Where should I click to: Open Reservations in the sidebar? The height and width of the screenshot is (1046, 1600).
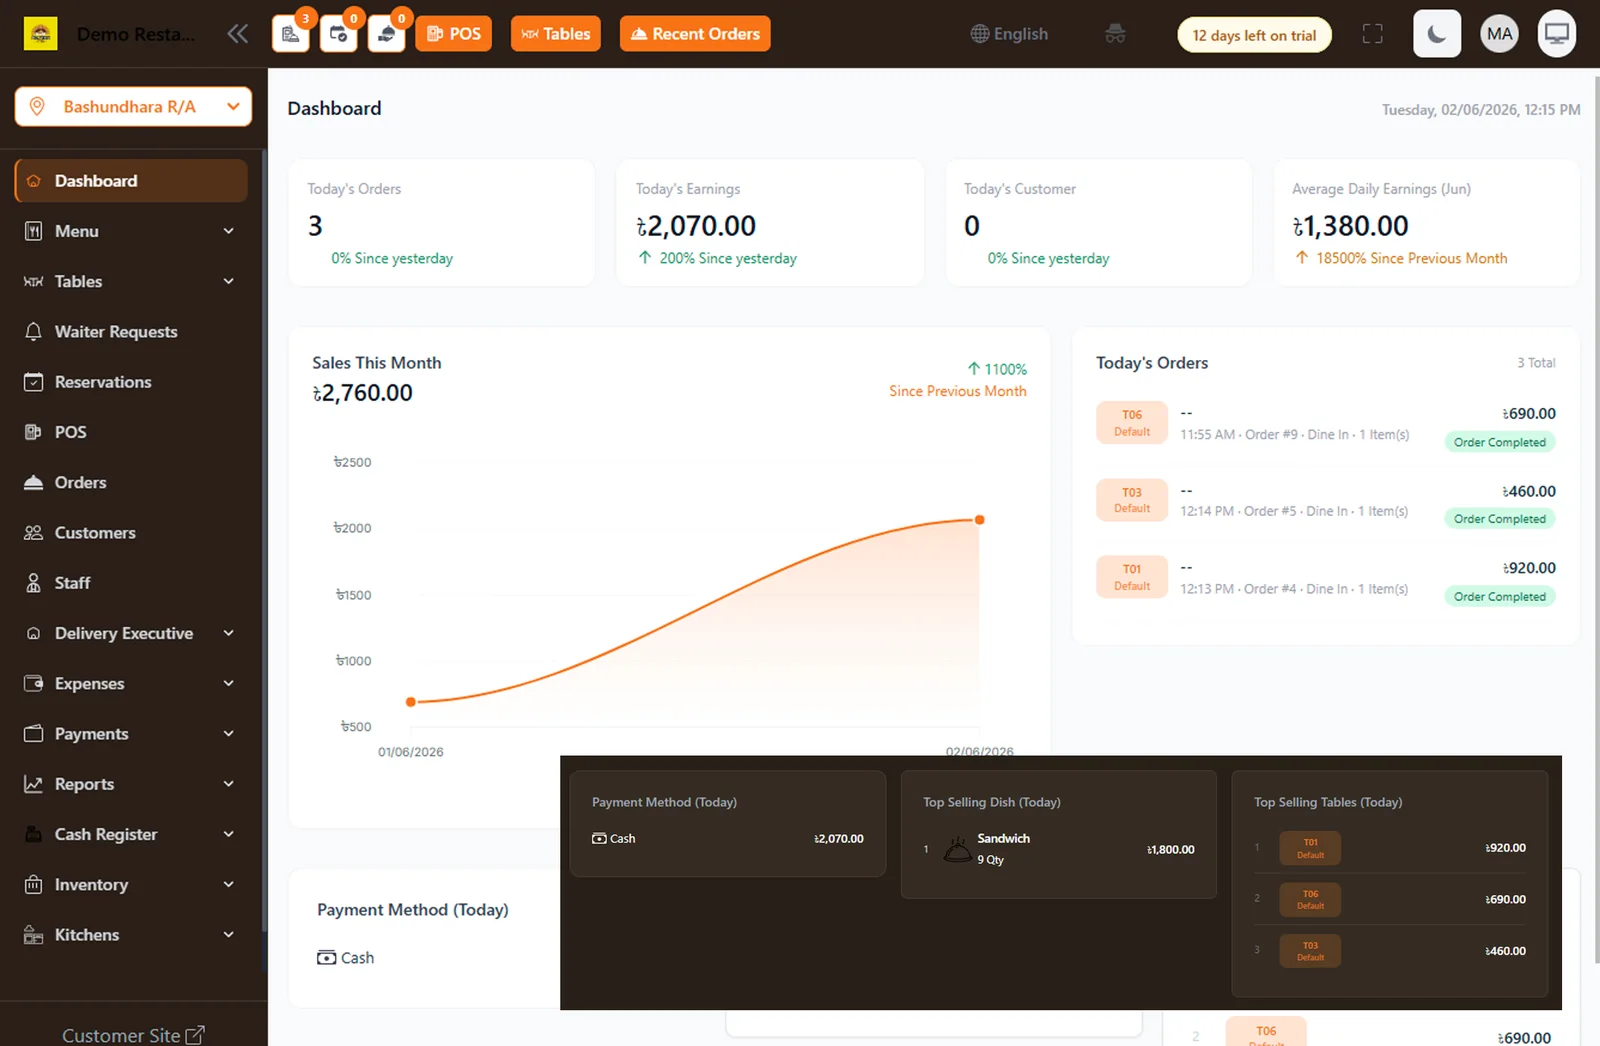click(131, 382)
